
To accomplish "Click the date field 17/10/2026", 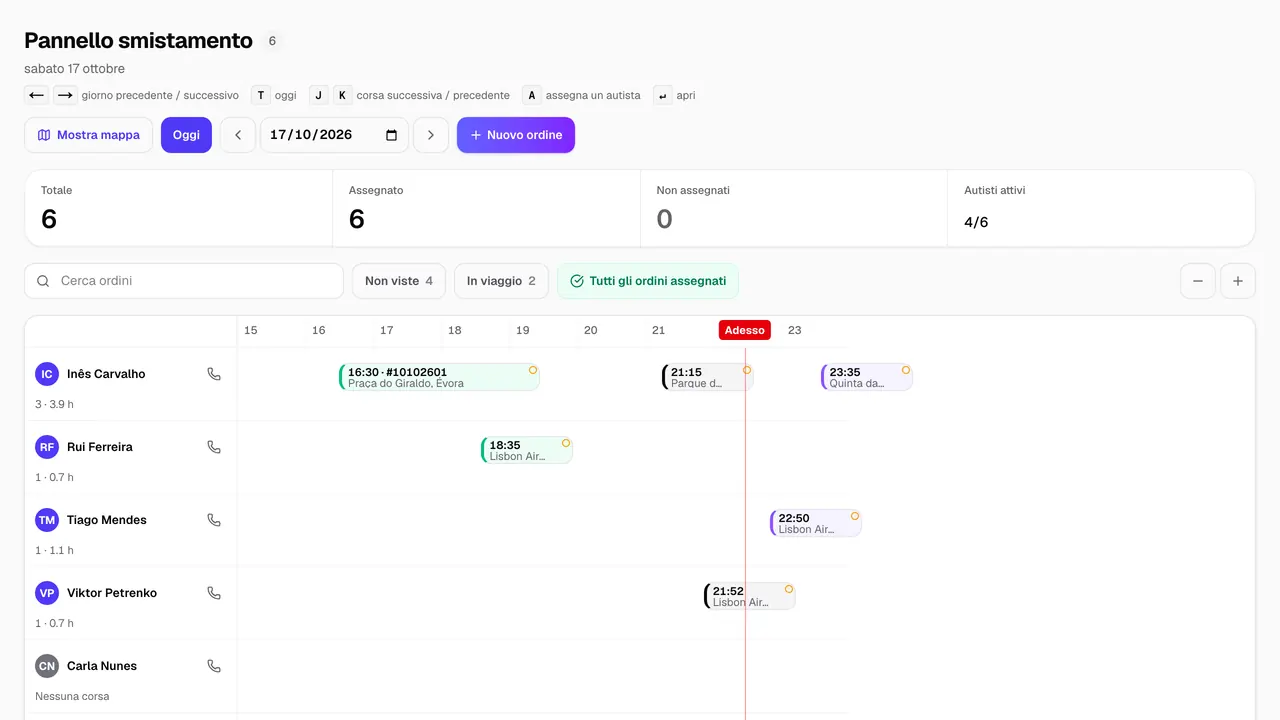I will (334, 135).
